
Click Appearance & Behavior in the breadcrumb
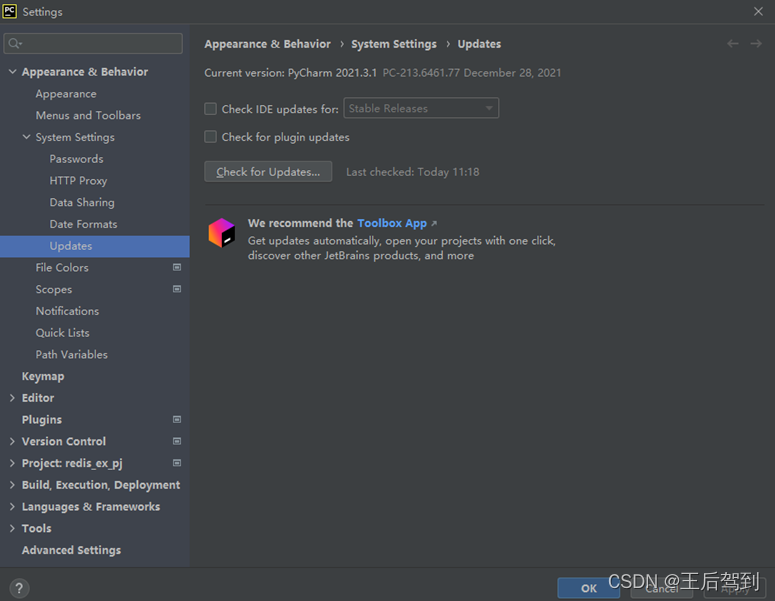tap(267, 44)
